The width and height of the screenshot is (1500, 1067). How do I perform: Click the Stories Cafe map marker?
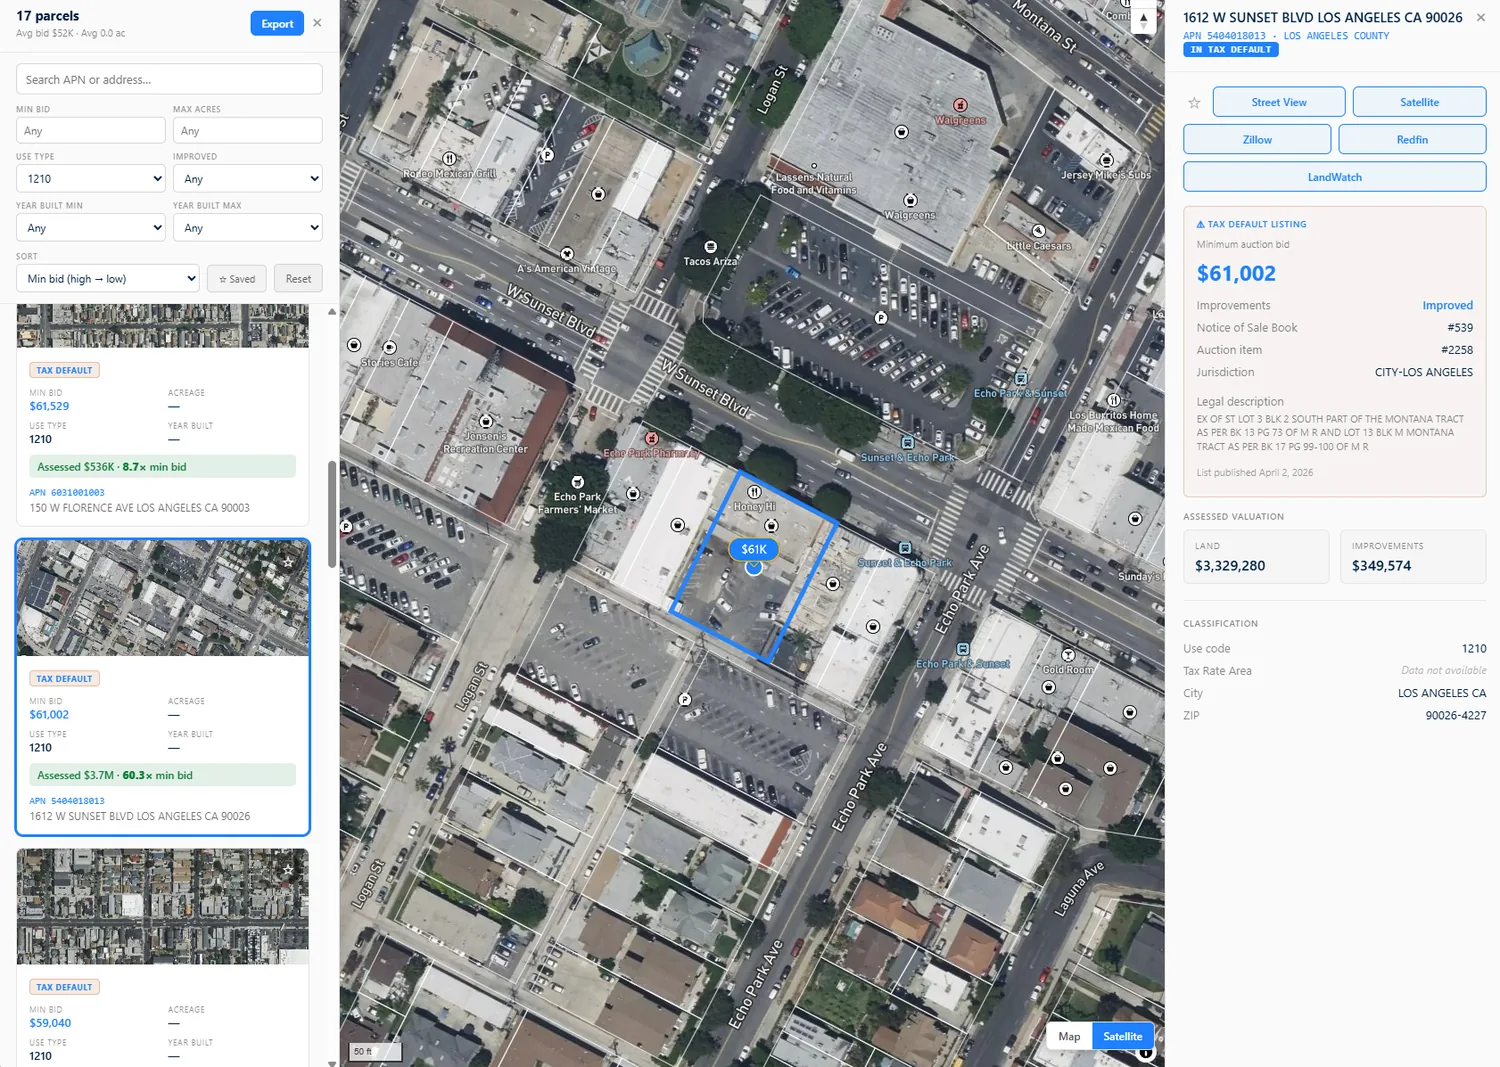[389, 348]
